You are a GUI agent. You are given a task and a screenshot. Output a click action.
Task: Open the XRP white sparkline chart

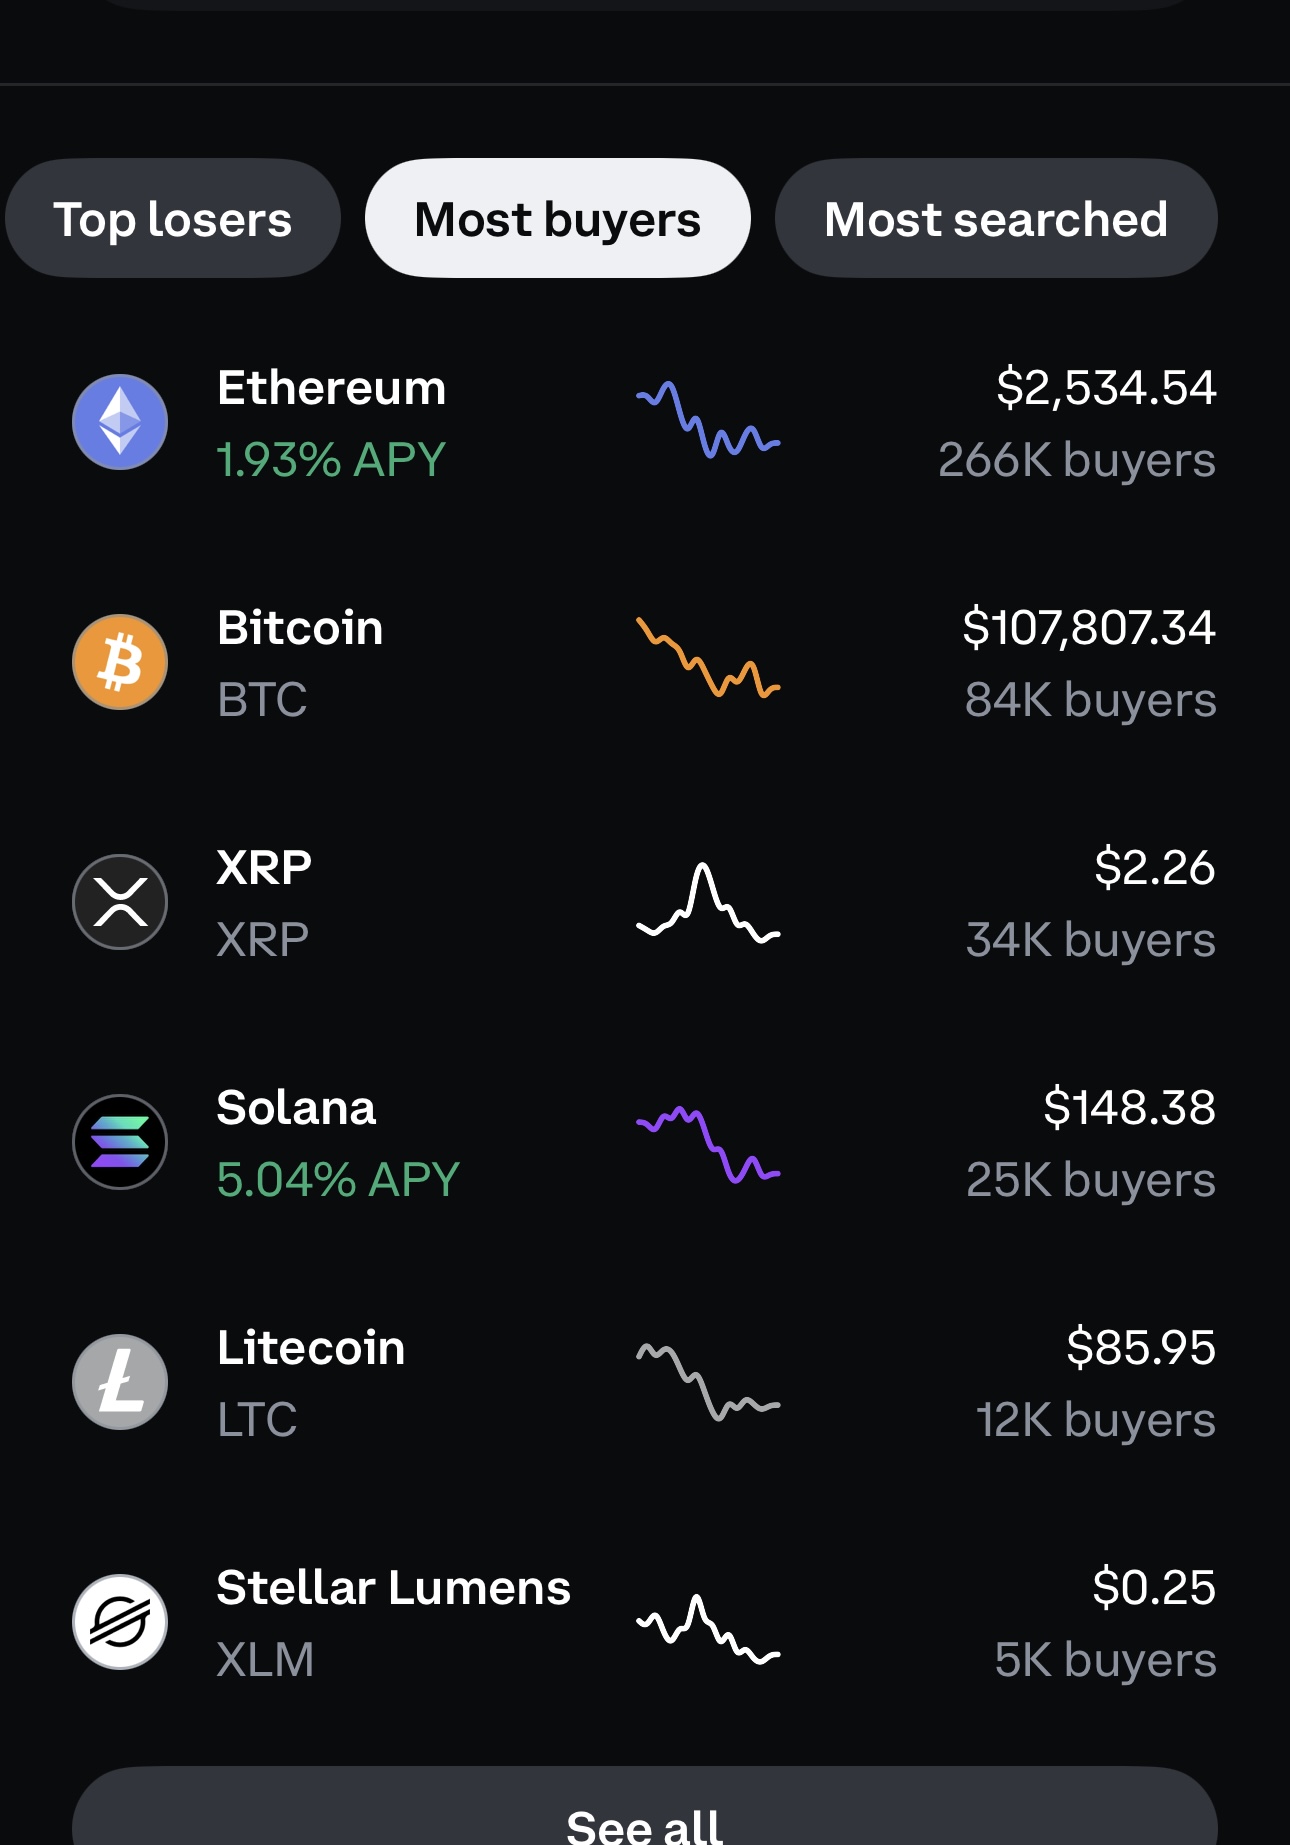[x=708, y=903]
